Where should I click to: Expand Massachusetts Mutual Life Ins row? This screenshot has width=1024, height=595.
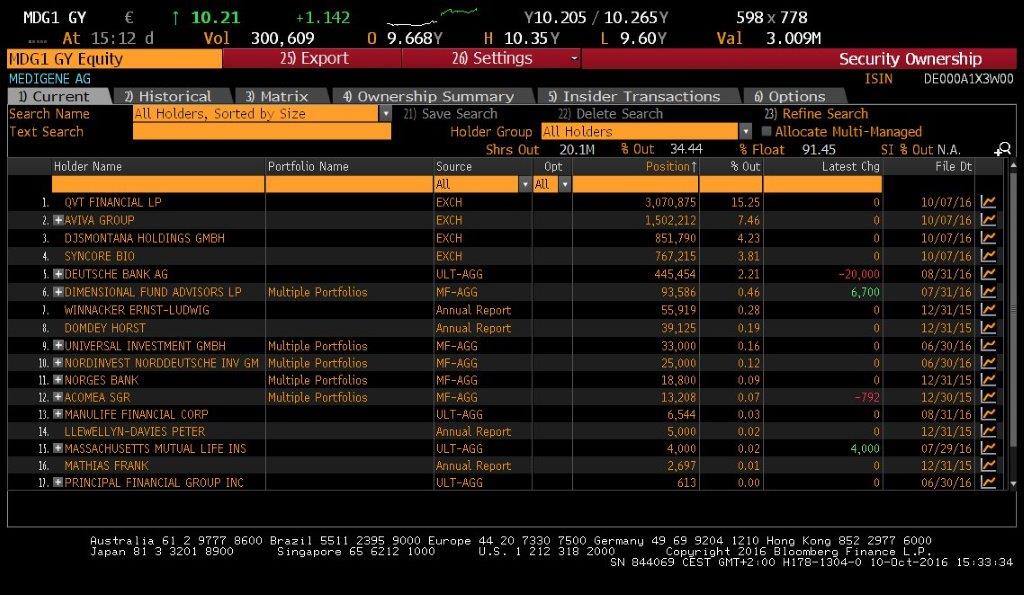(x=58, y=448)
